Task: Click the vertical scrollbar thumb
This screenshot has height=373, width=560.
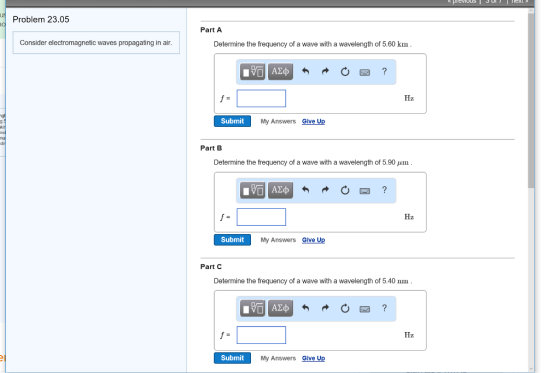Action: (531, 100)
